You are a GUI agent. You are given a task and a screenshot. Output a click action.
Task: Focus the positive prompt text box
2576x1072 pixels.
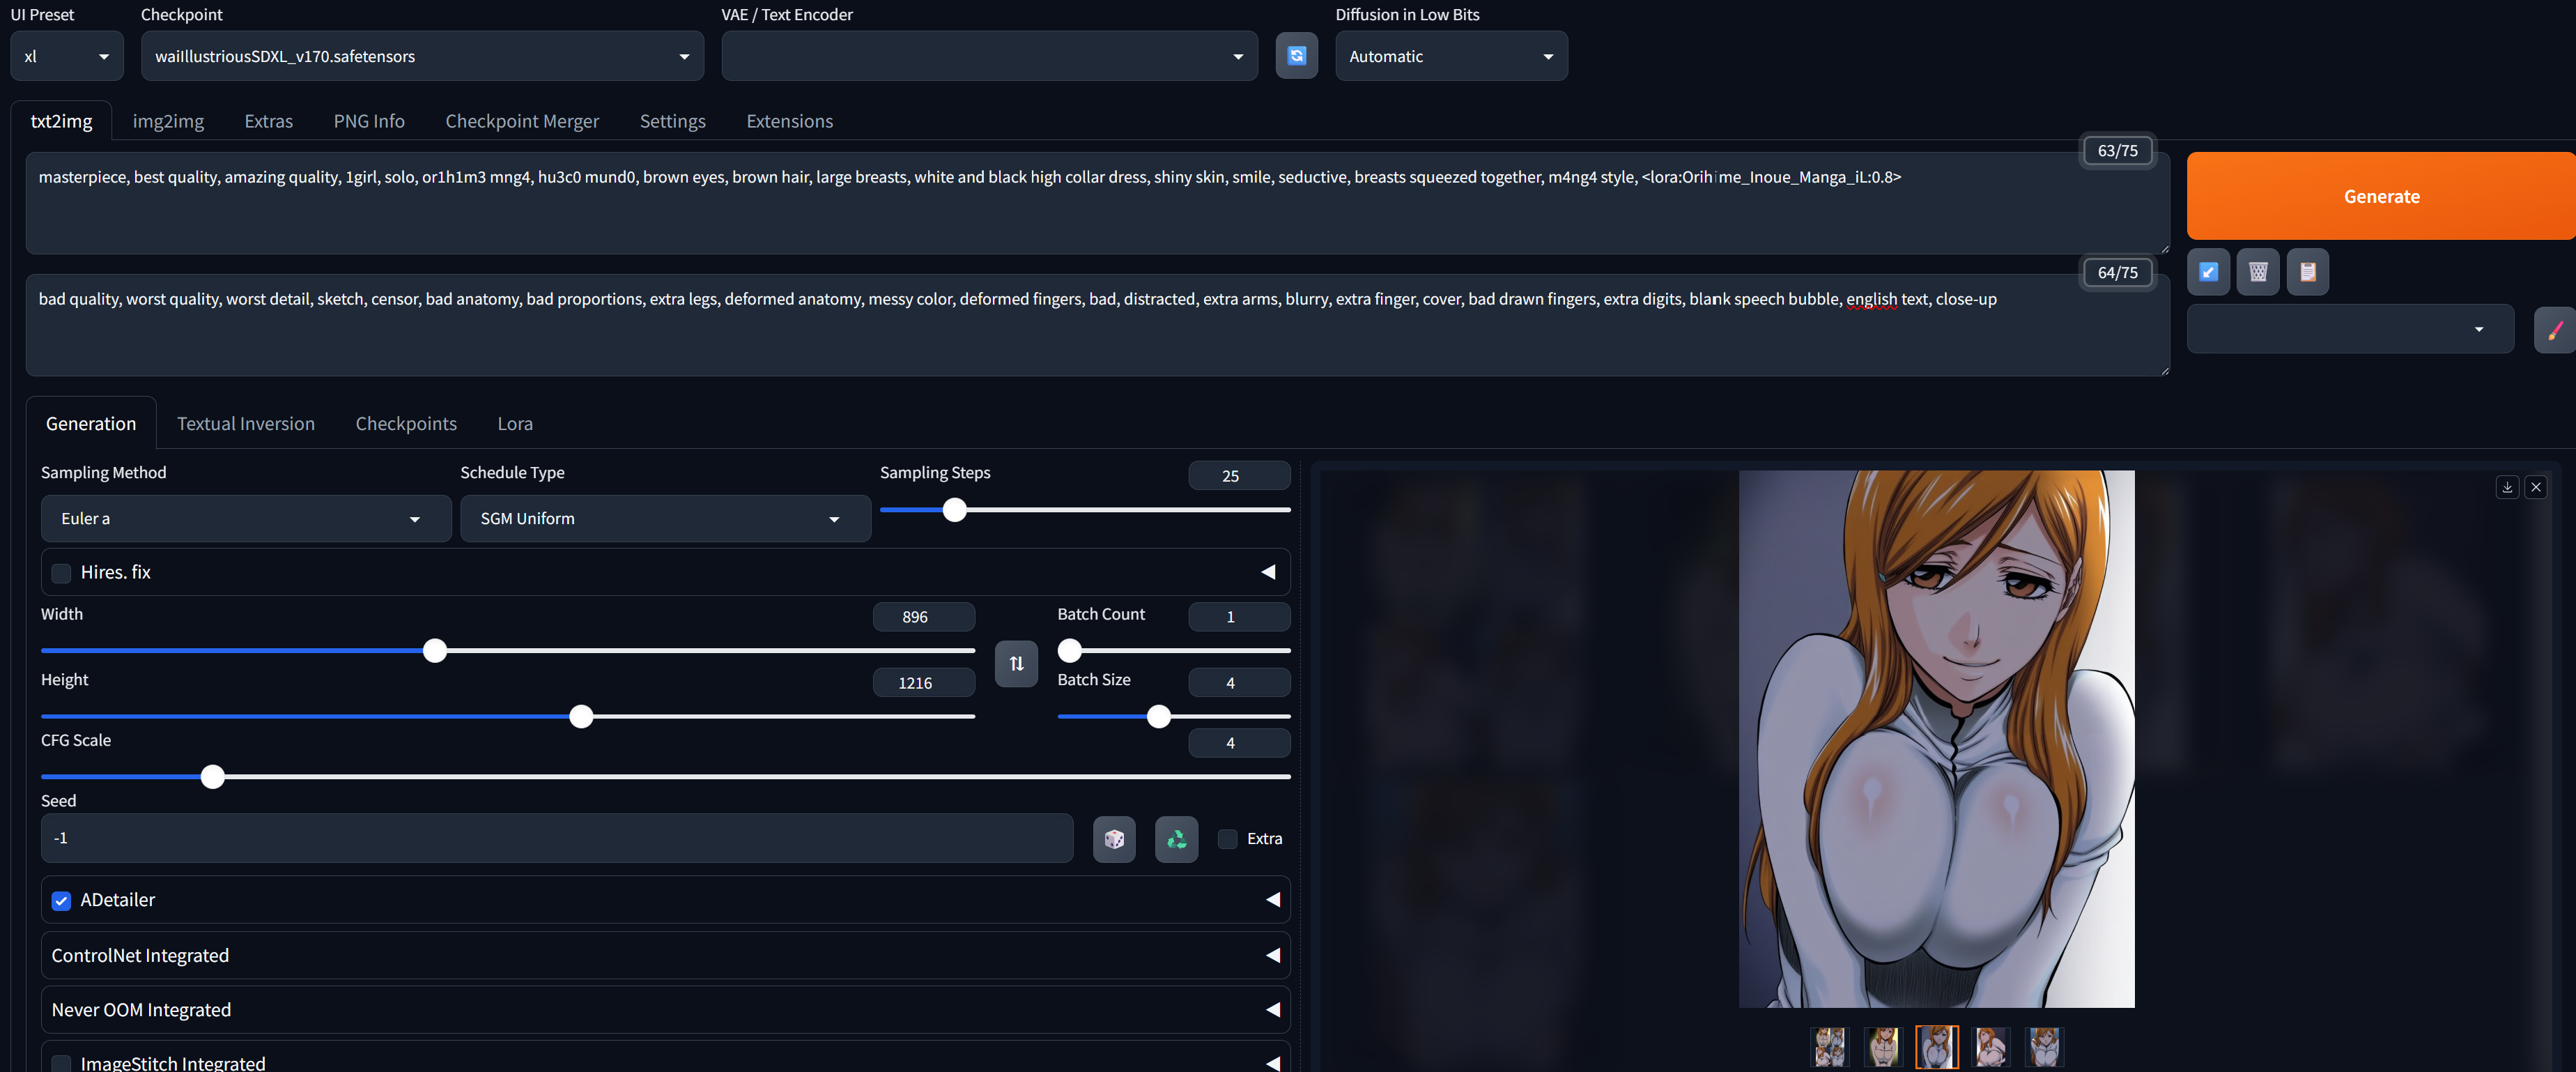click(x=1097, y=203)
